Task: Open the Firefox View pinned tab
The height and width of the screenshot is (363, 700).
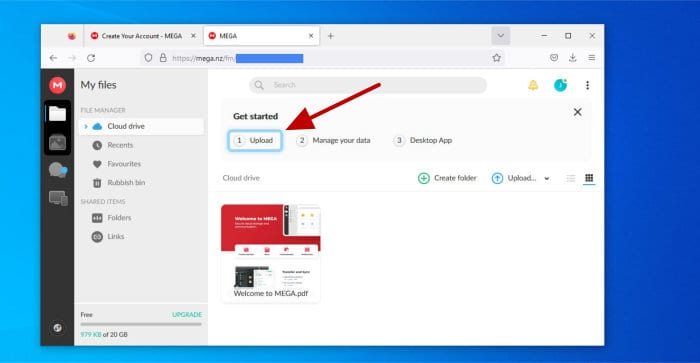Action: (x=71, y=36)
